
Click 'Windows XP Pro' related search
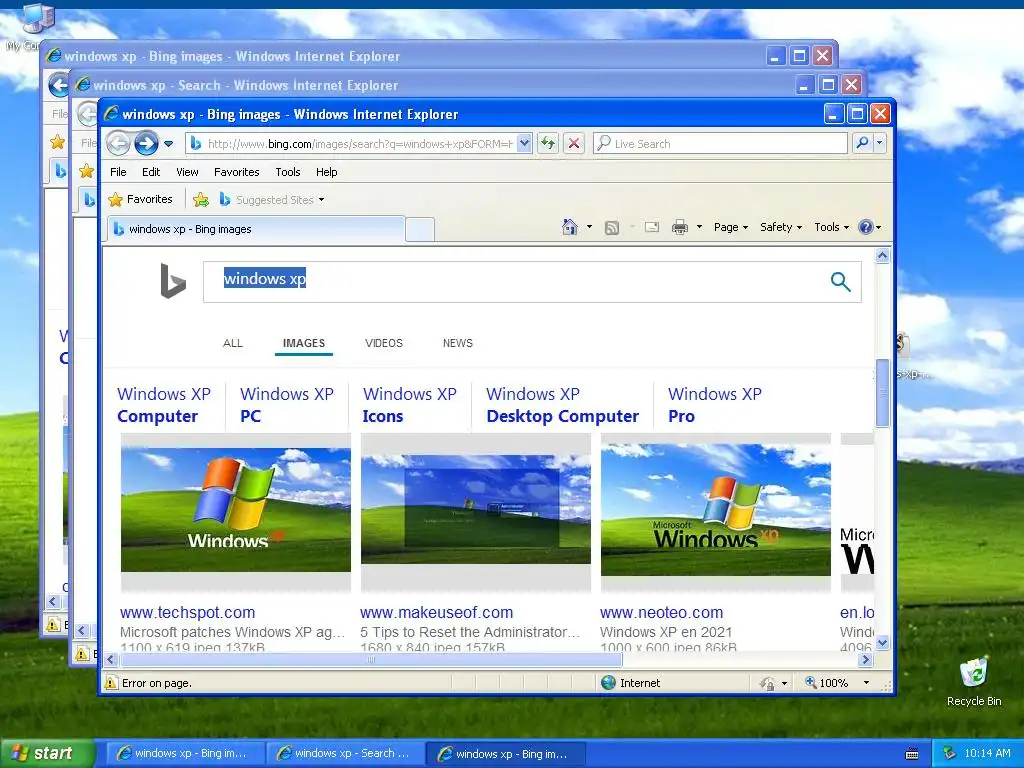pyautogui.click(x=714, y=405)
